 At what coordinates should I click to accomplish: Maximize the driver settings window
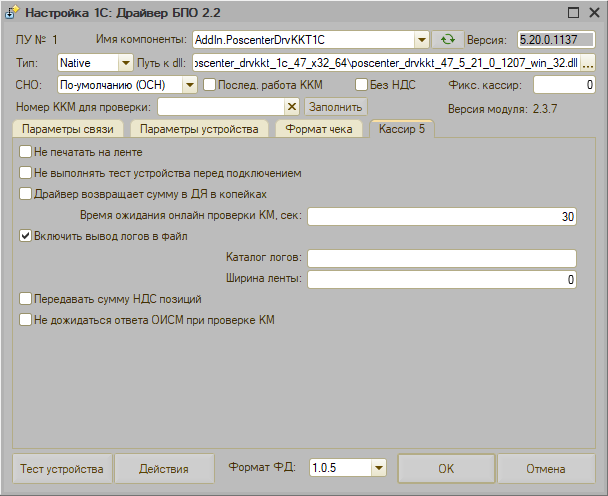coord(572,13)
